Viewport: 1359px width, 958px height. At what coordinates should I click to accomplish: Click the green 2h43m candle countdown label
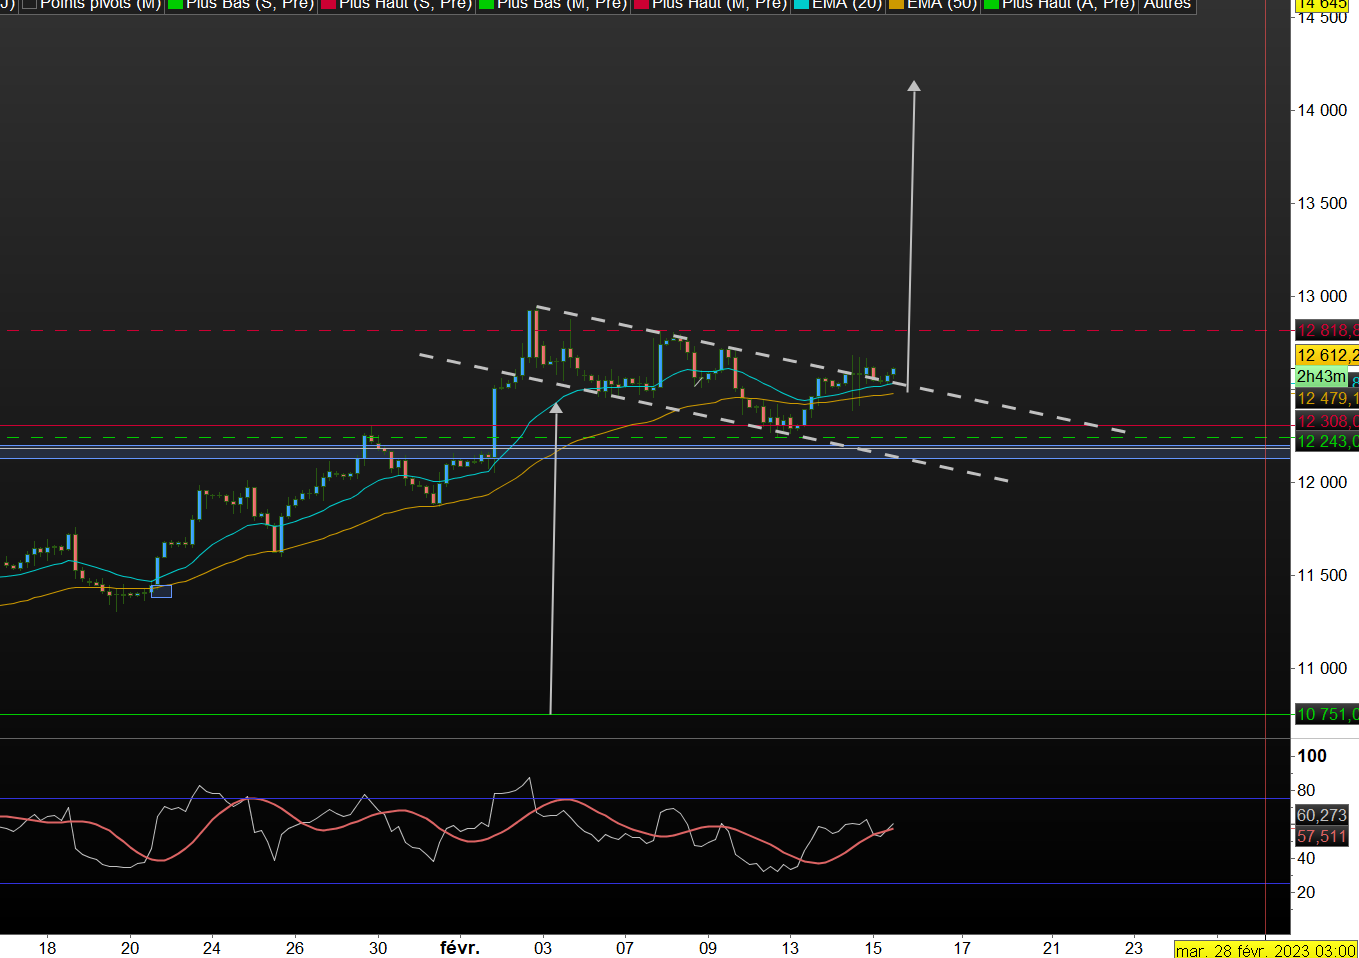[x=1321, y=377]
